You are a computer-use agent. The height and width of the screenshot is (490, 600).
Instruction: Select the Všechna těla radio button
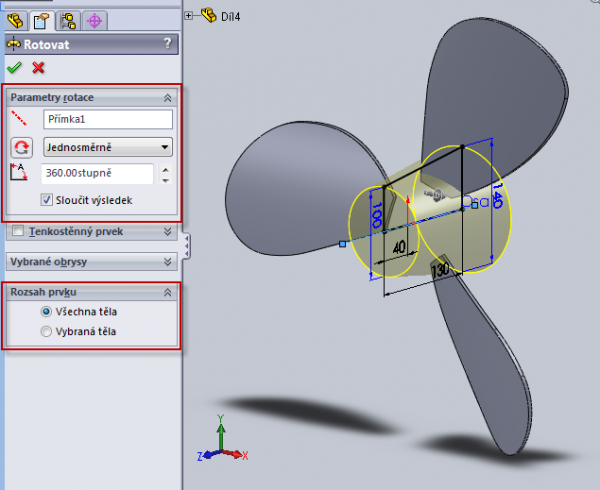pyautogui.click(x=46, y=312)
